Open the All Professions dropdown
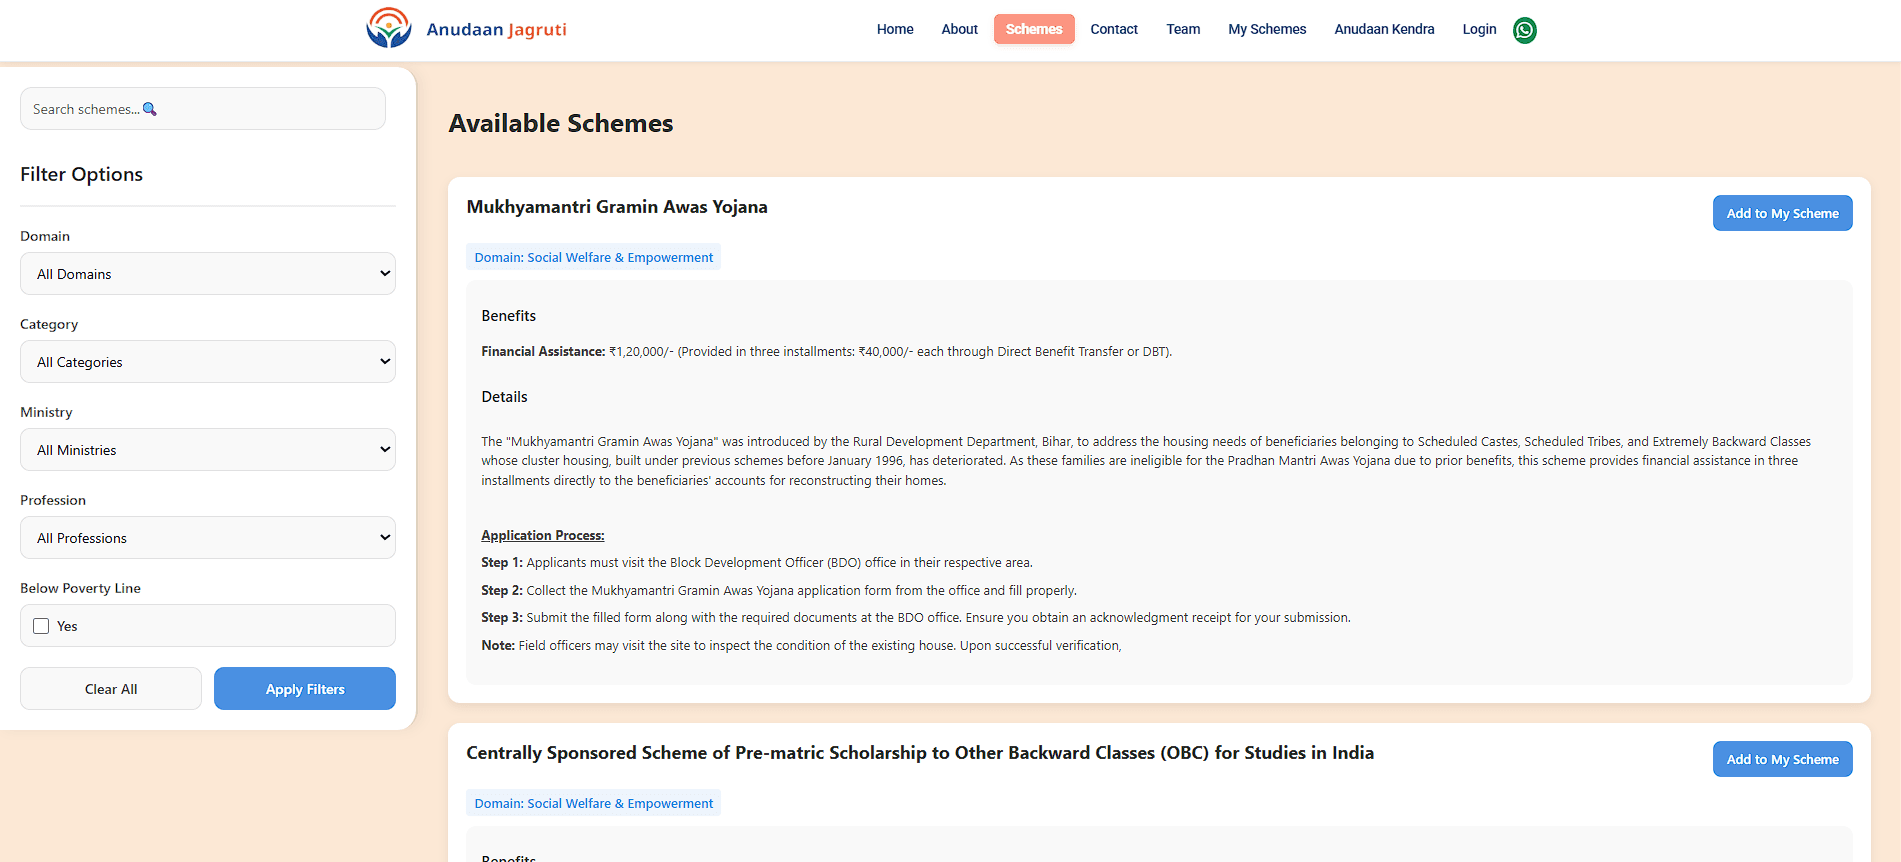This screenshot has width=1901, height=862. point(208,538)
